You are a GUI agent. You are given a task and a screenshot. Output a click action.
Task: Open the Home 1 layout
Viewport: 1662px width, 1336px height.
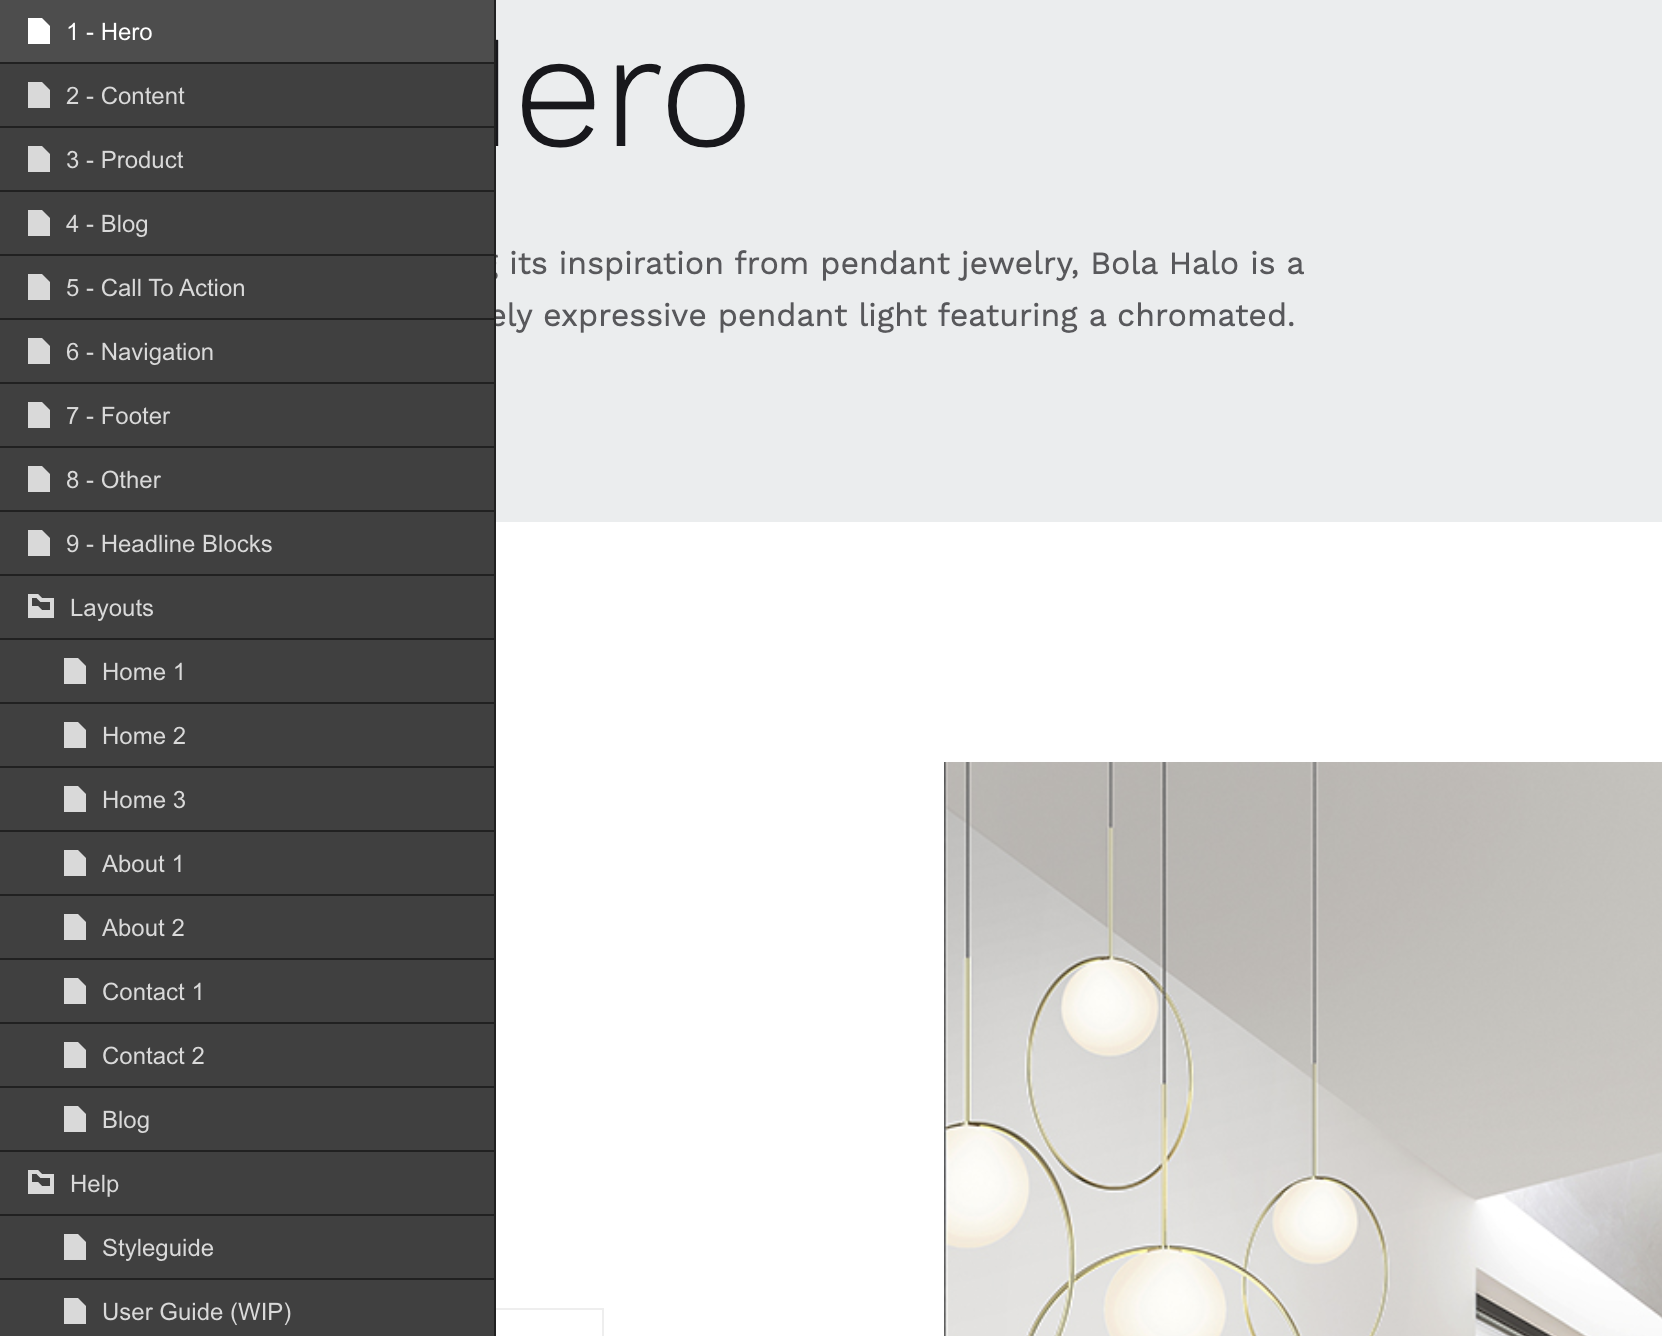(x=143, y=672)
